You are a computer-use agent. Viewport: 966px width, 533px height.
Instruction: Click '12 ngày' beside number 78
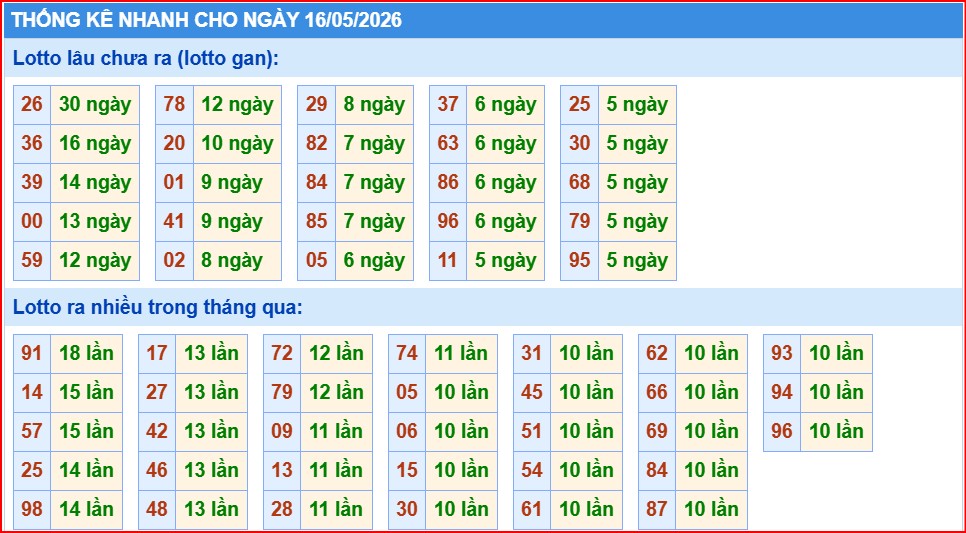point(237,105)
